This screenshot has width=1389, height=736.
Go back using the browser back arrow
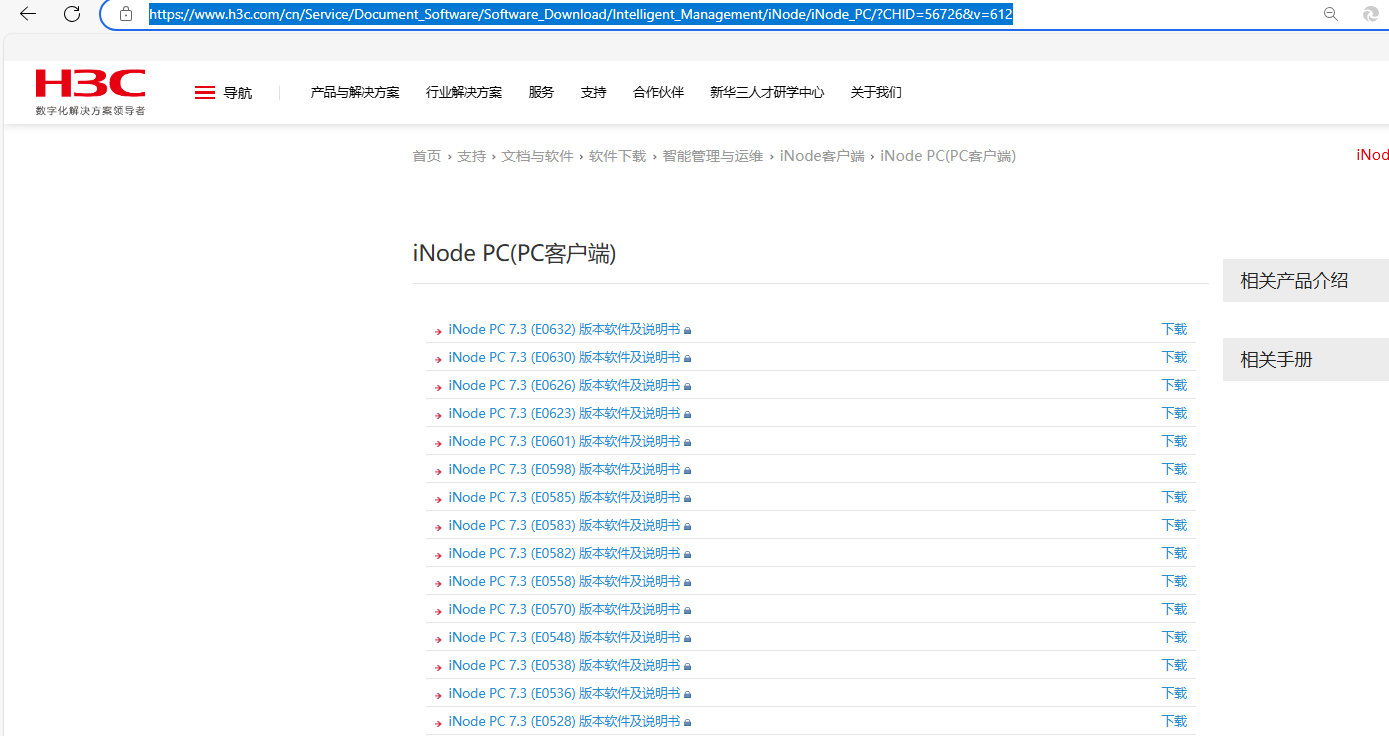coord(28,14)
